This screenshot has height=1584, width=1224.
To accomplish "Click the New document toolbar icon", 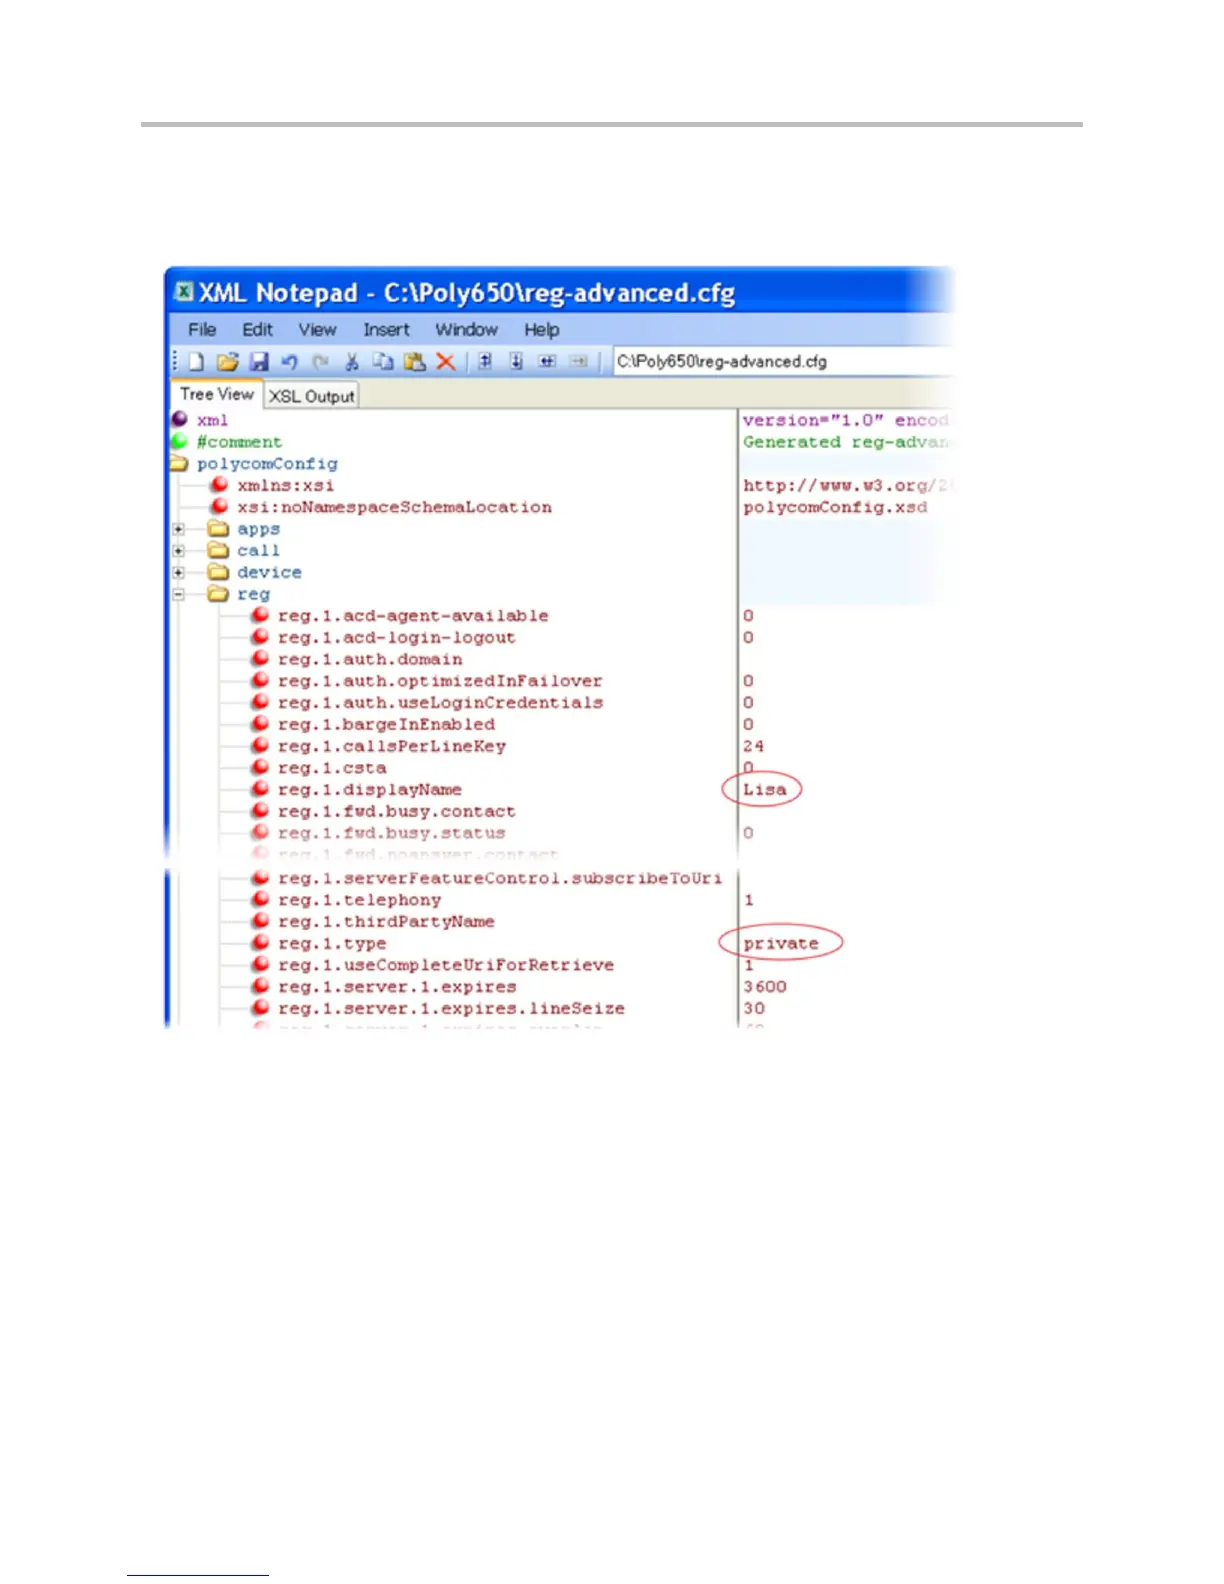I will (197, 362).
